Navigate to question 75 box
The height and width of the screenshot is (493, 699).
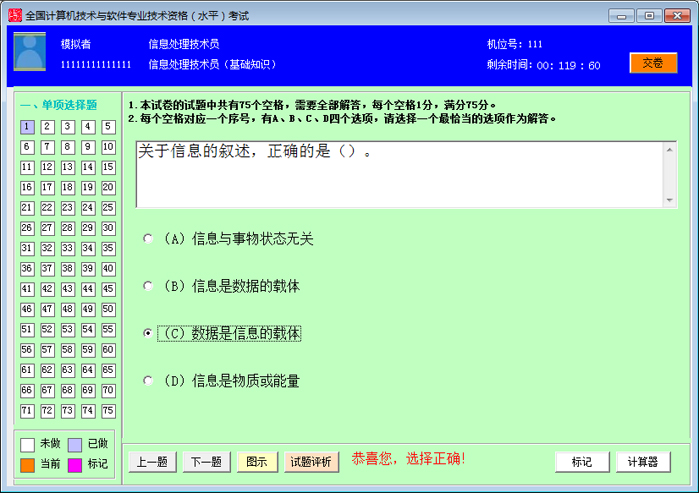point(108,411)
